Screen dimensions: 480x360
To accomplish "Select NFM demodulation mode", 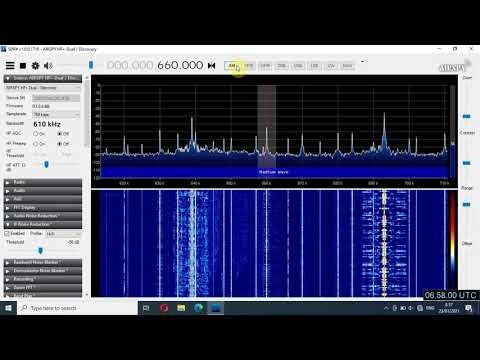I will [x=249, y=66].
